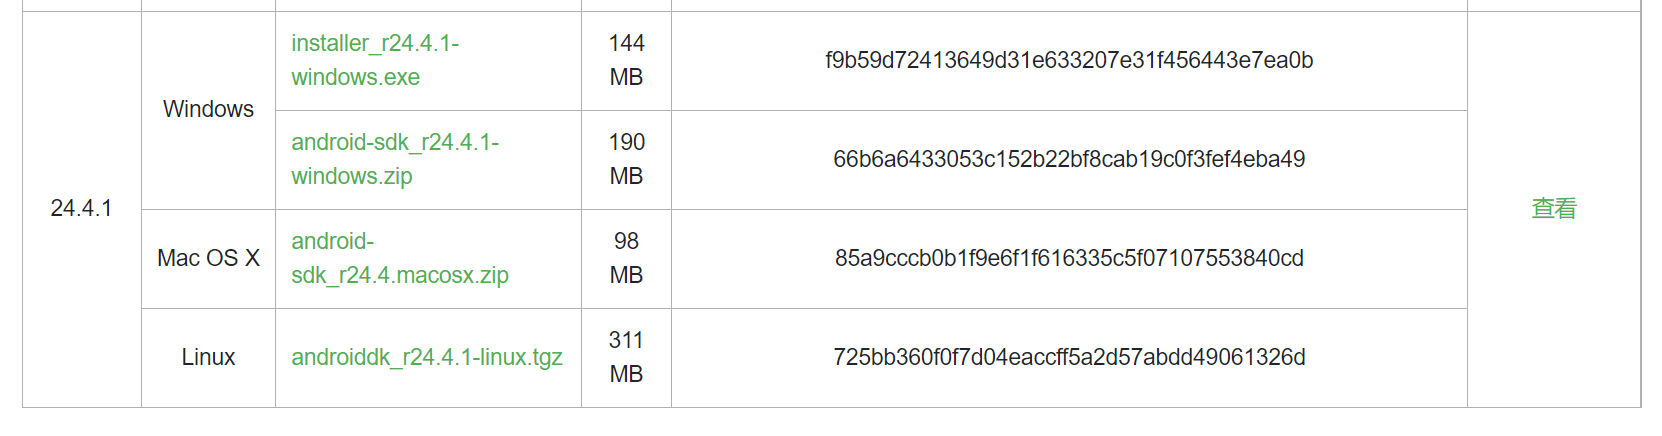Image resolution: width=1662 pixels, height=436 pixels.
Task: Click the 311 MB size cell
Action: point(626,357)
